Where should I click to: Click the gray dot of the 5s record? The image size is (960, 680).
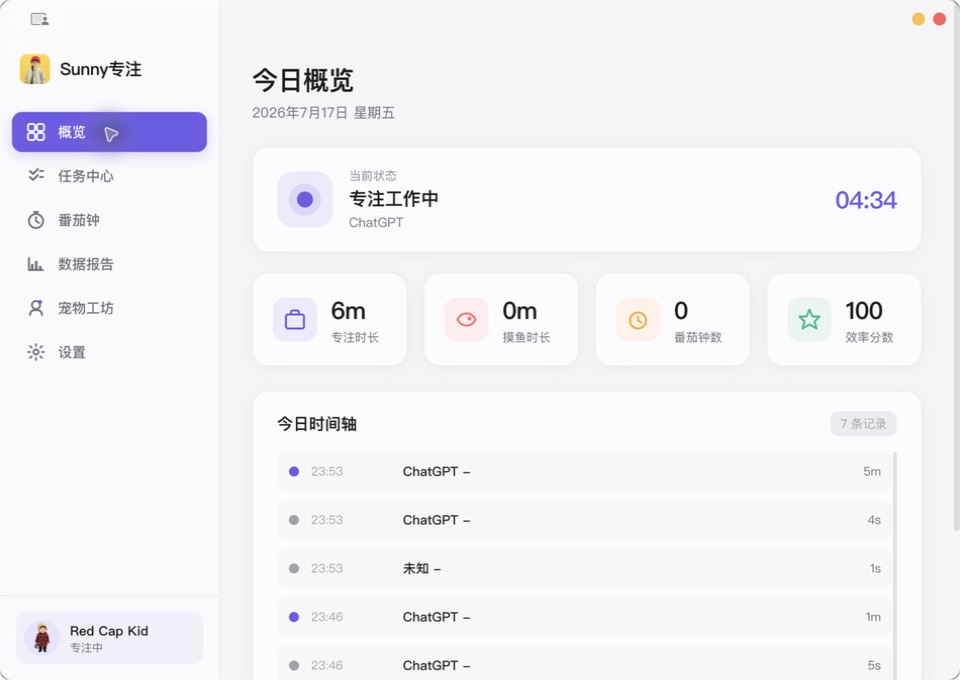(294, 665)
